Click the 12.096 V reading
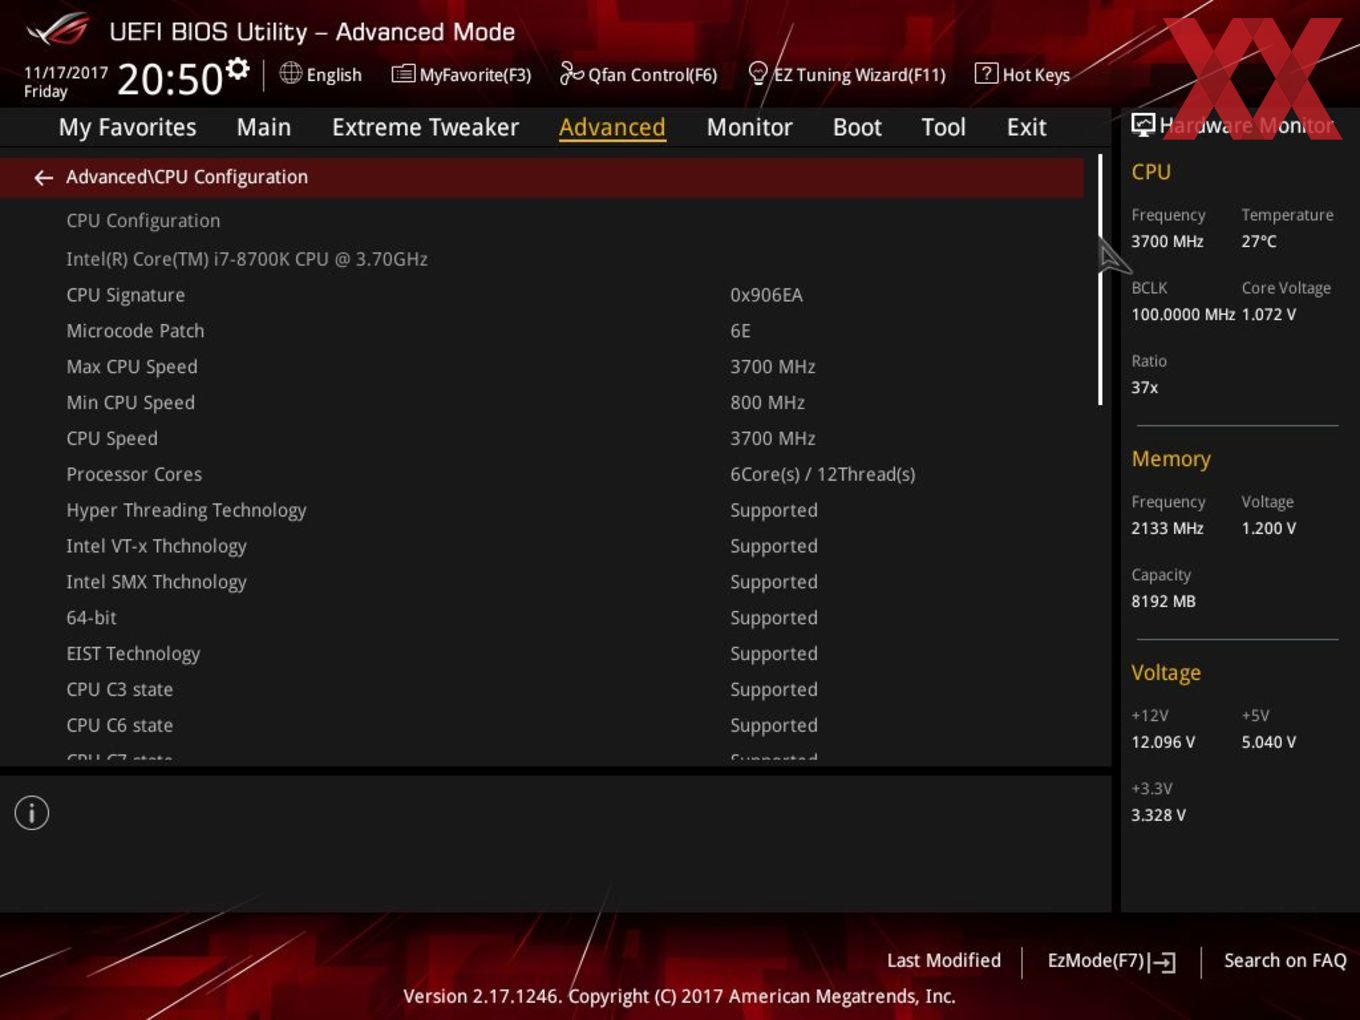This screenshot has height=1020, width=1360. point(1163,742)
